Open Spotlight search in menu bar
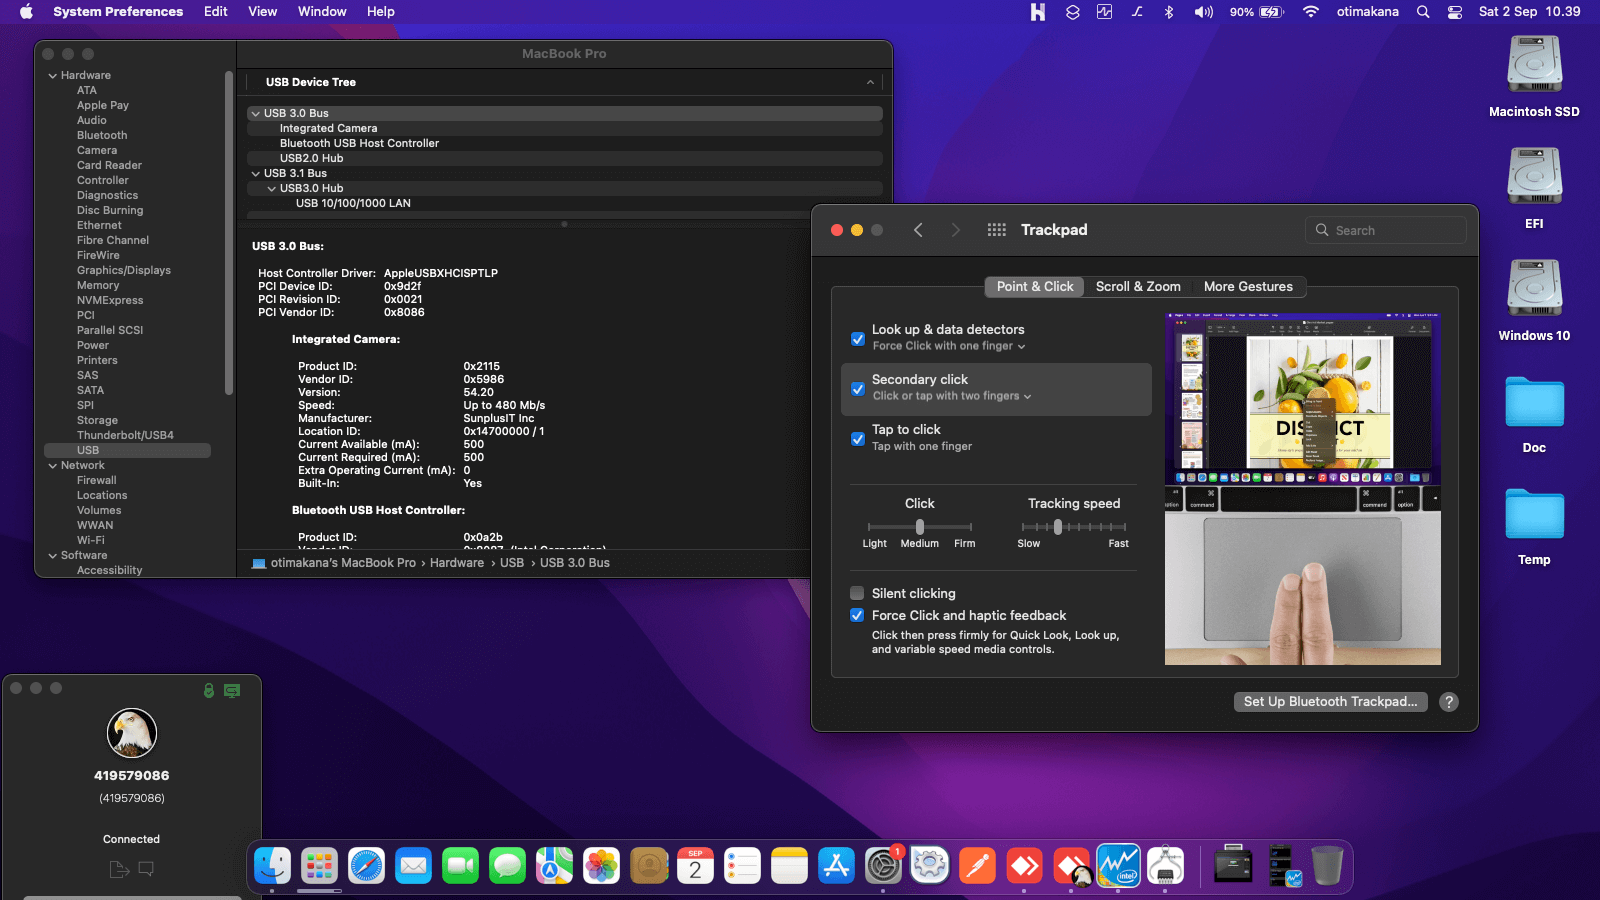Screen dimensions: 1600x900 (1423, 12)
